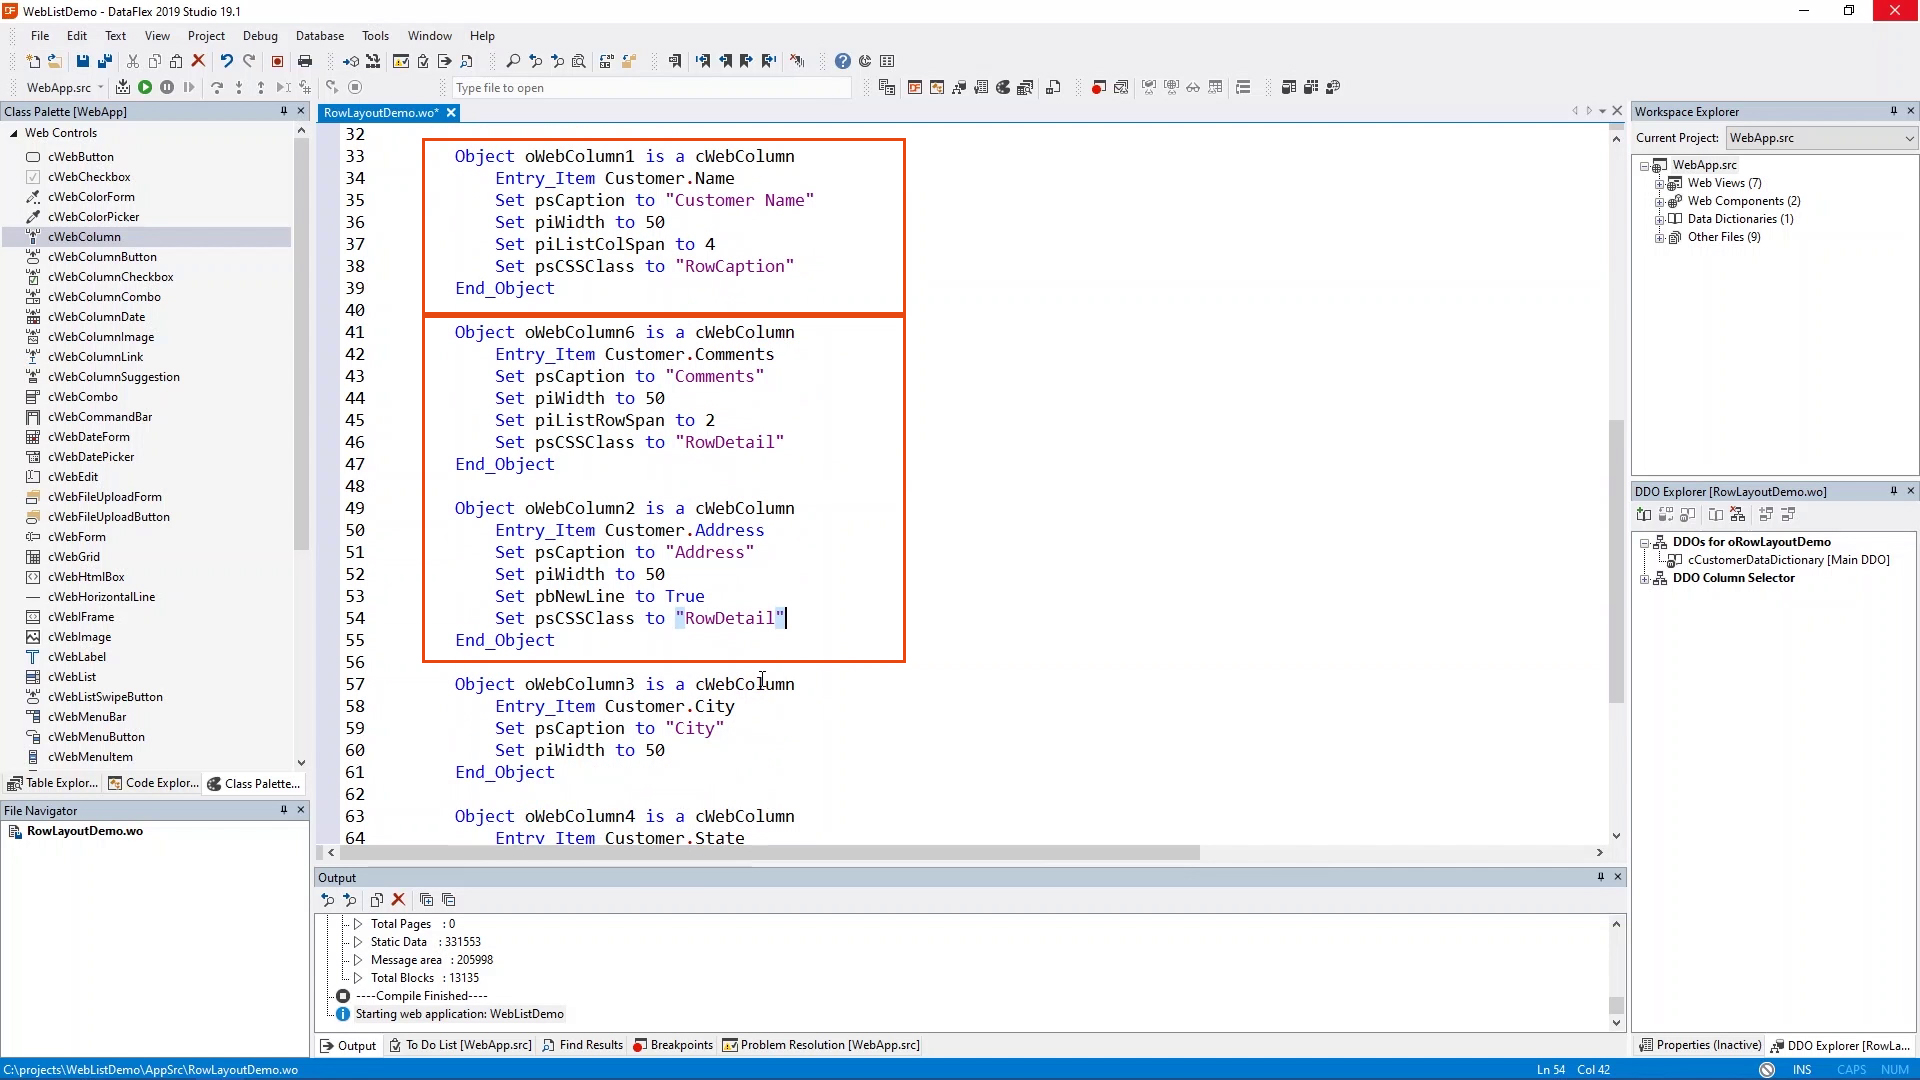Toggle auto-hide pin on Workspace Explorer
The width and height of the screenshot is (1920, 1080).
pos(1893,111)
